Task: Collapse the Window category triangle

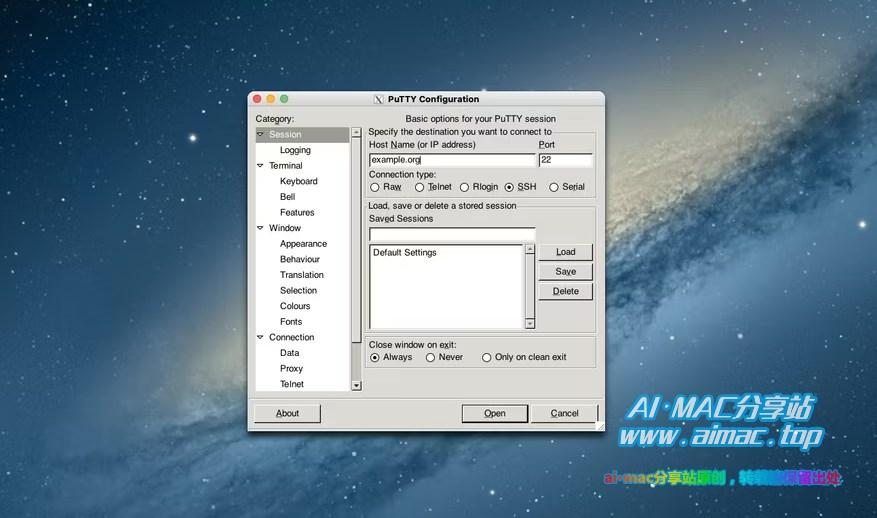Action: point(260,228)
